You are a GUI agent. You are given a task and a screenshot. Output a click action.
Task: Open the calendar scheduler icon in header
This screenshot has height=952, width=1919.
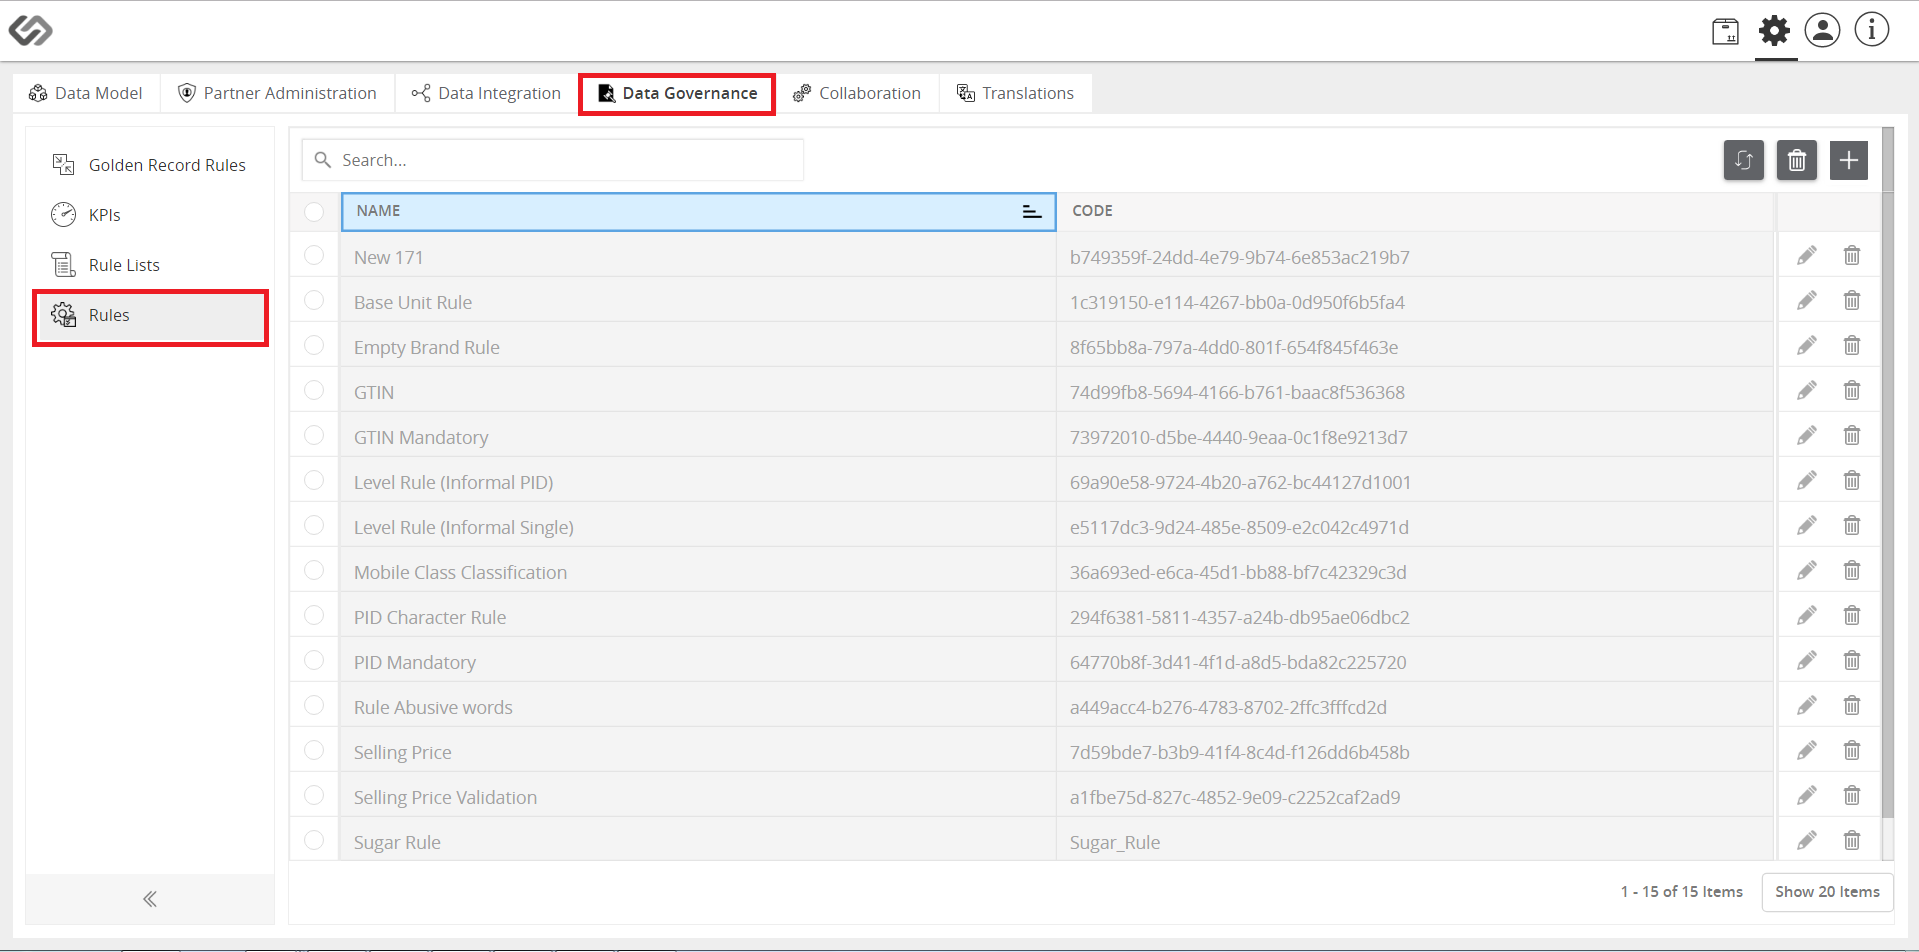(x=1725, y=31)
